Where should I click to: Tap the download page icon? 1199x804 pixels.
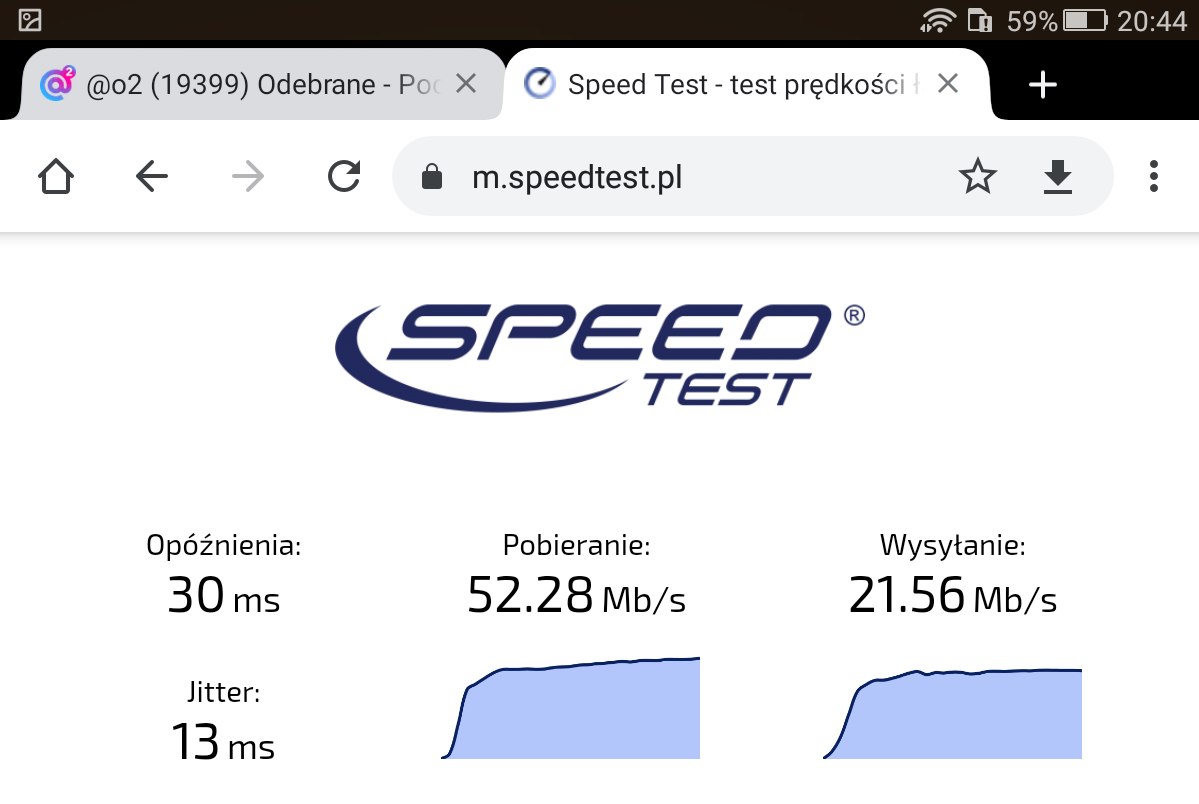click(1058, 177)
